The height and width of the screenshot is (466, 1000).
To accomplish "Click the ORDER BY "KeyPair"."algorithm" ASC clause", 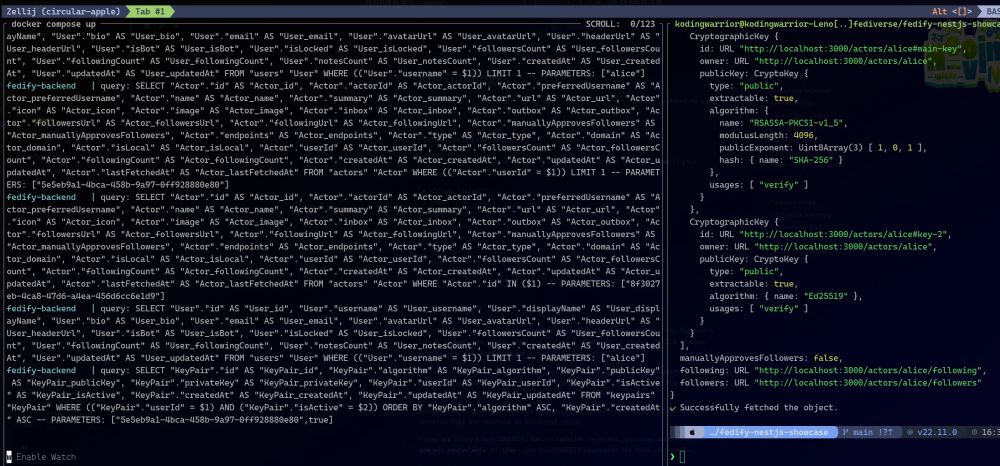I will click(467, 407).
